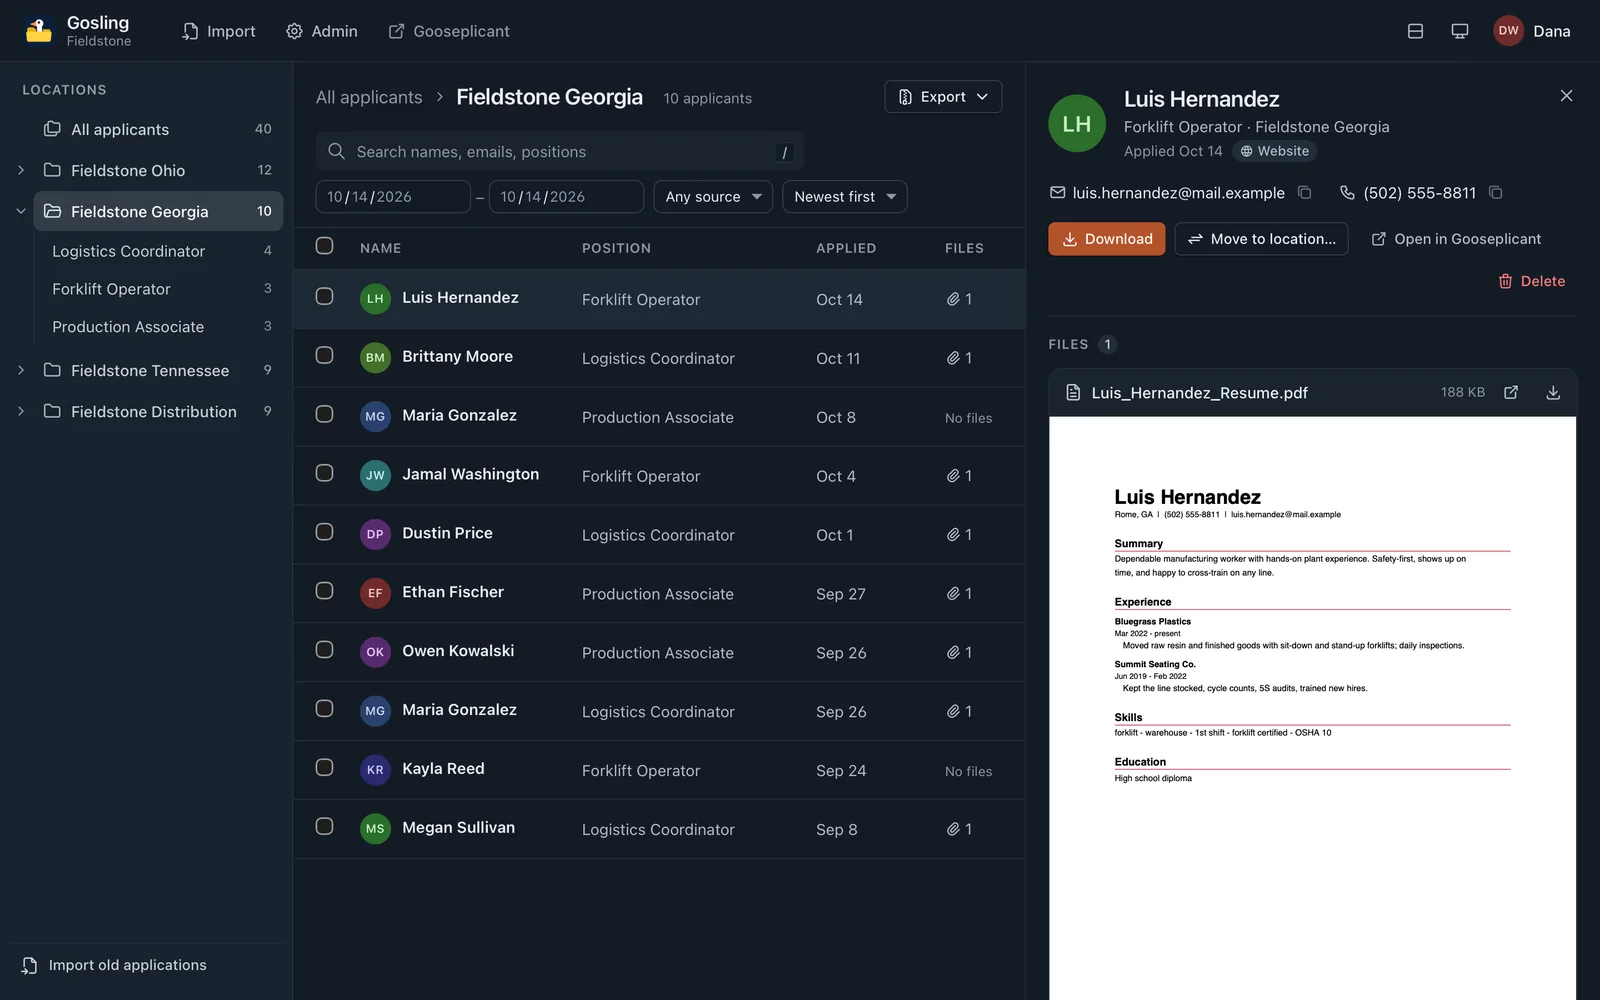Copy the phone number (502) 555-8811 icon
Image resolution: width=1600 pixels, height=1000 pixels.
(x=1495, y=192)
